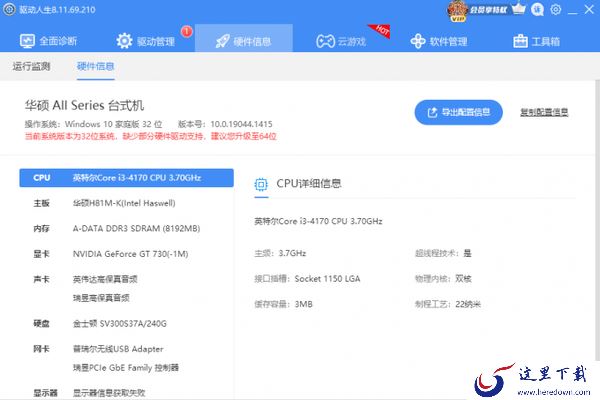Click the 华硕 All Series 台式机 title
The height and width of the screenshot is (400, 600).
coord(85,105)
